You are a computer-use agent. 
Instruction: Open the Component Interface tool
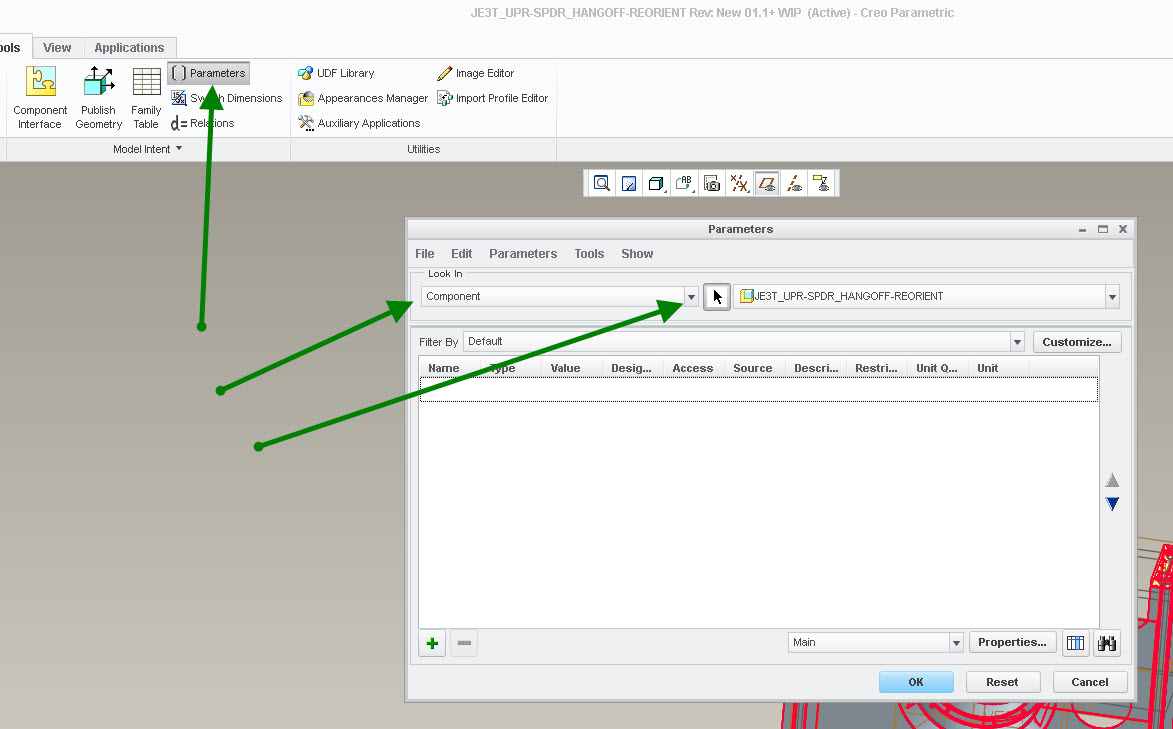coord(40,98)
